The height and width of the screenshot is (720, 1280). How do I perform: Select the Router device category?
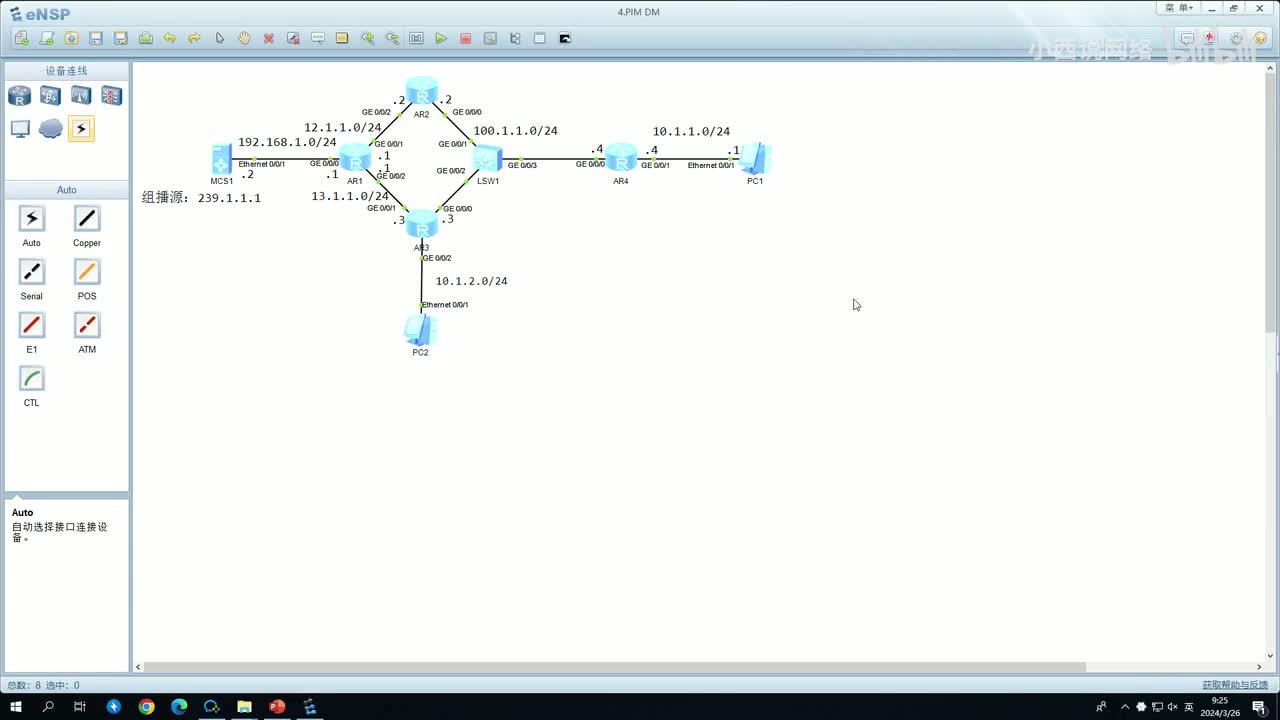[x=19, y=96]
